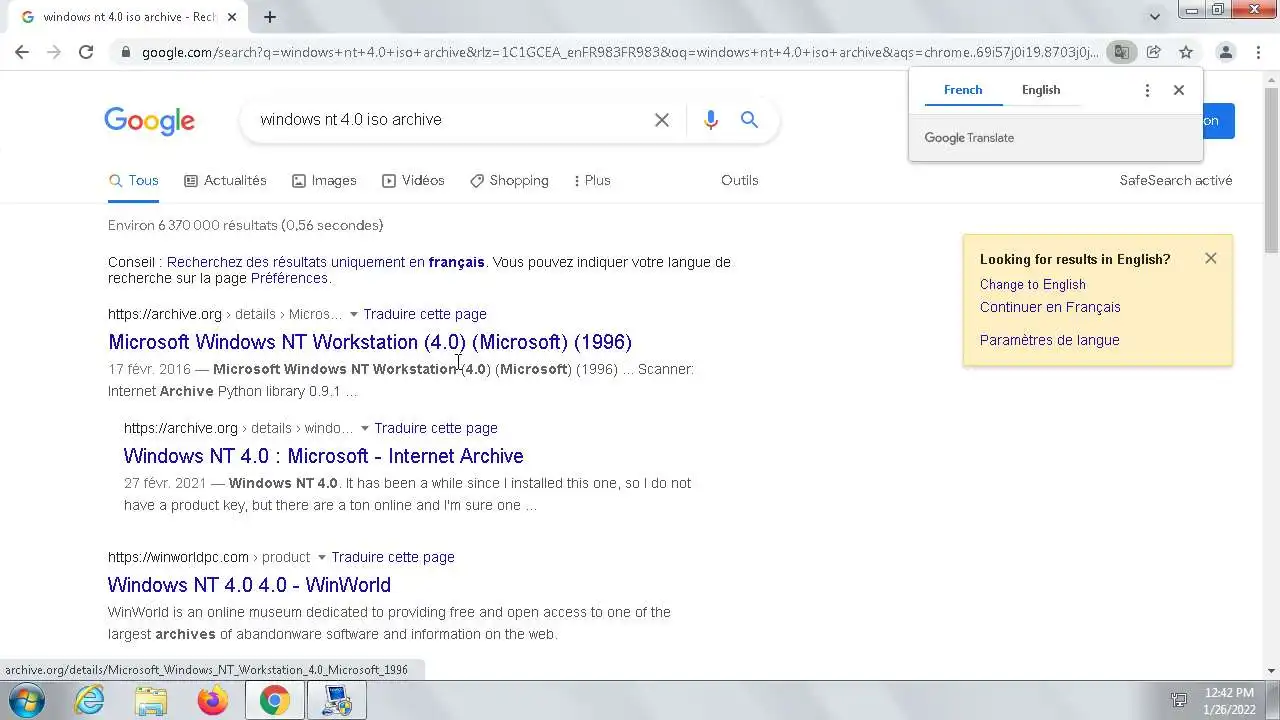Share this page icon in address bar

[x=1153, y=52]
